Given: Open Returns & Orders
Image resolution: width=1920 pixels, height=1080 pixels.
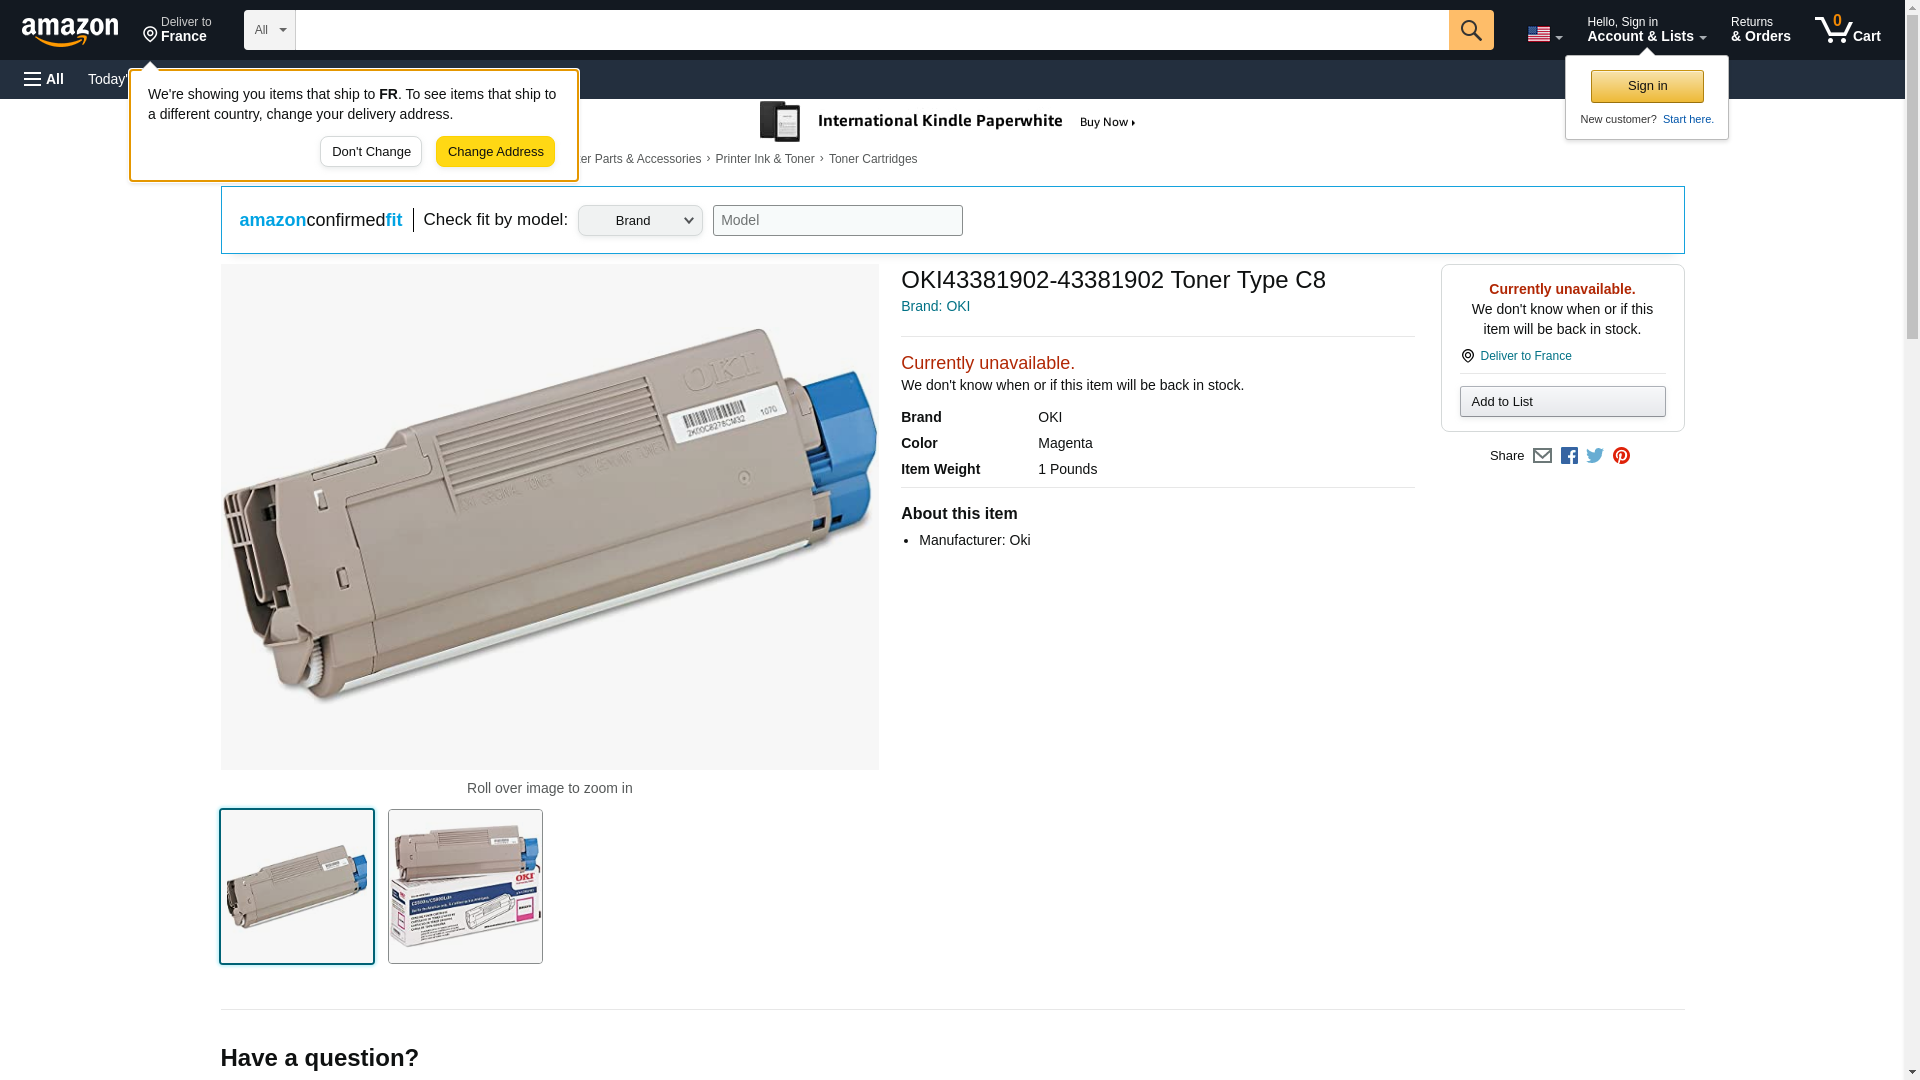Looking at the screenshot, I should tap(1760, 30).
